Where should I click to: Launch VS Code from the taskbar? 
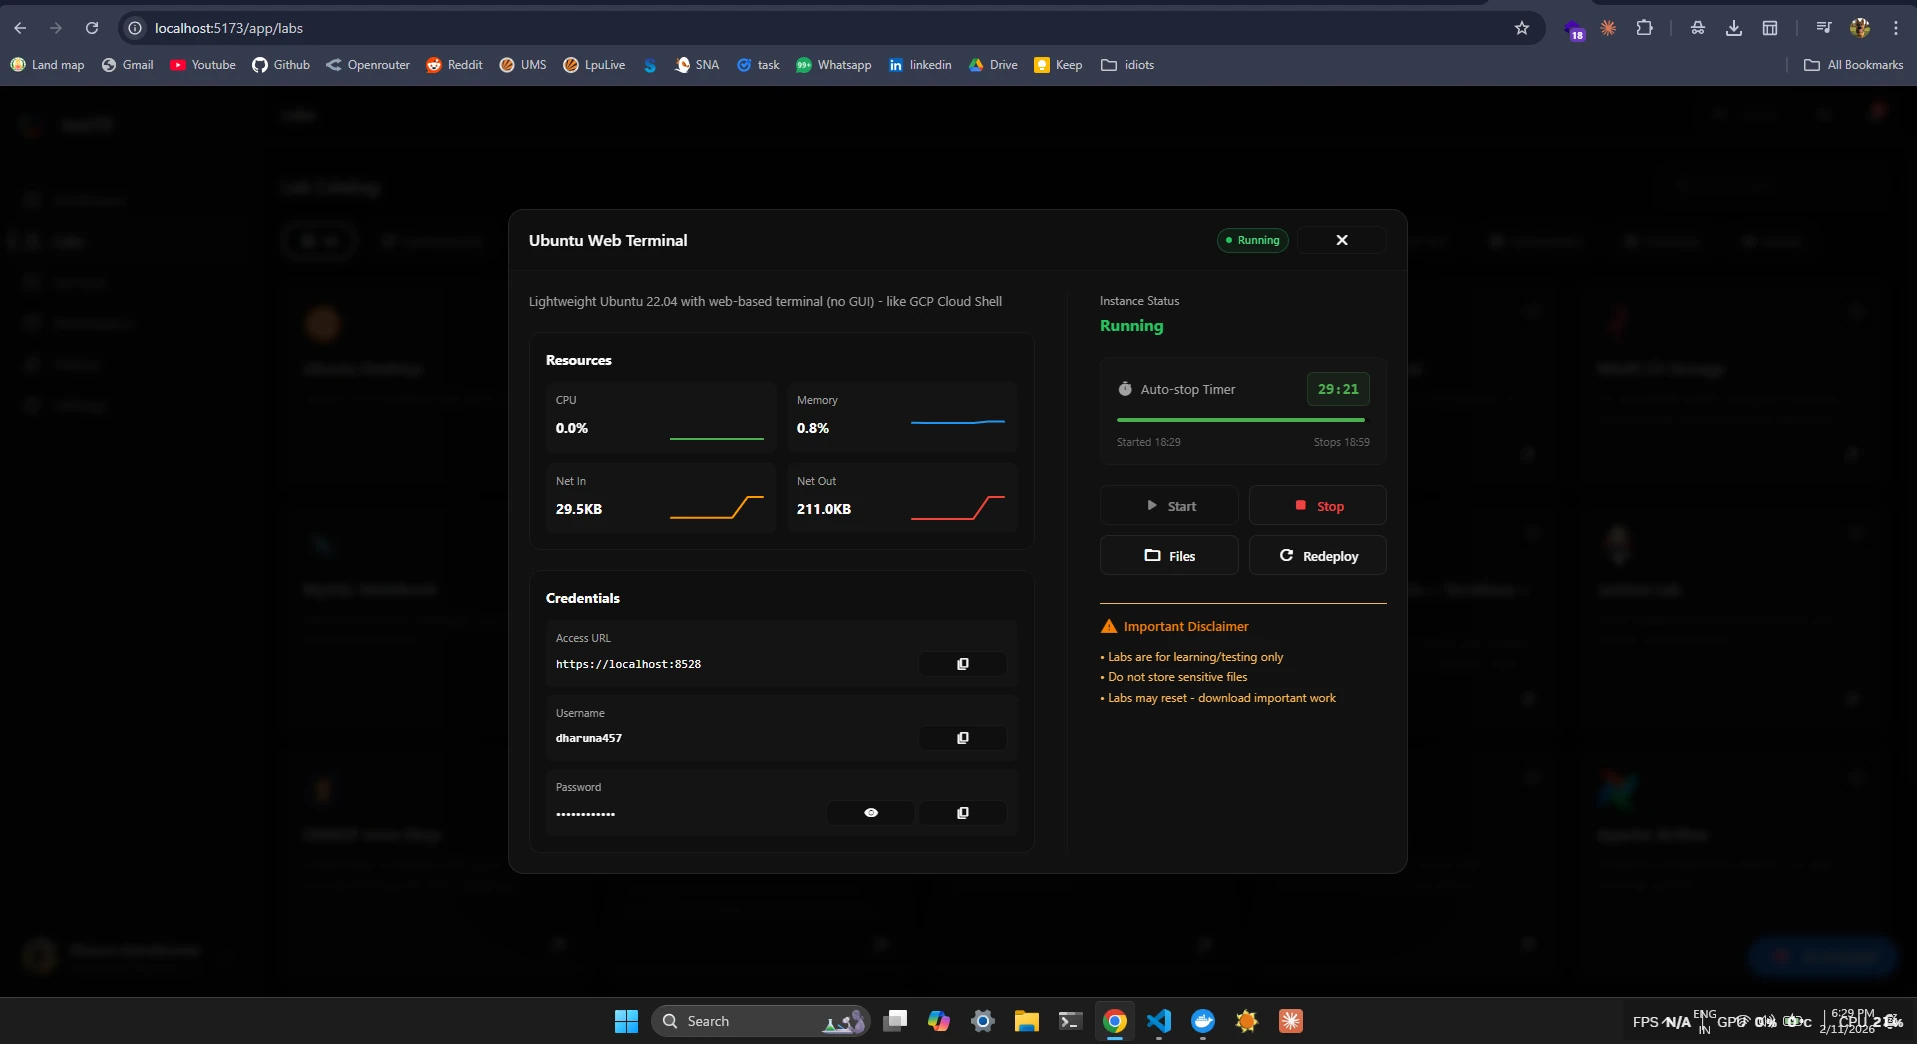1158,1021
